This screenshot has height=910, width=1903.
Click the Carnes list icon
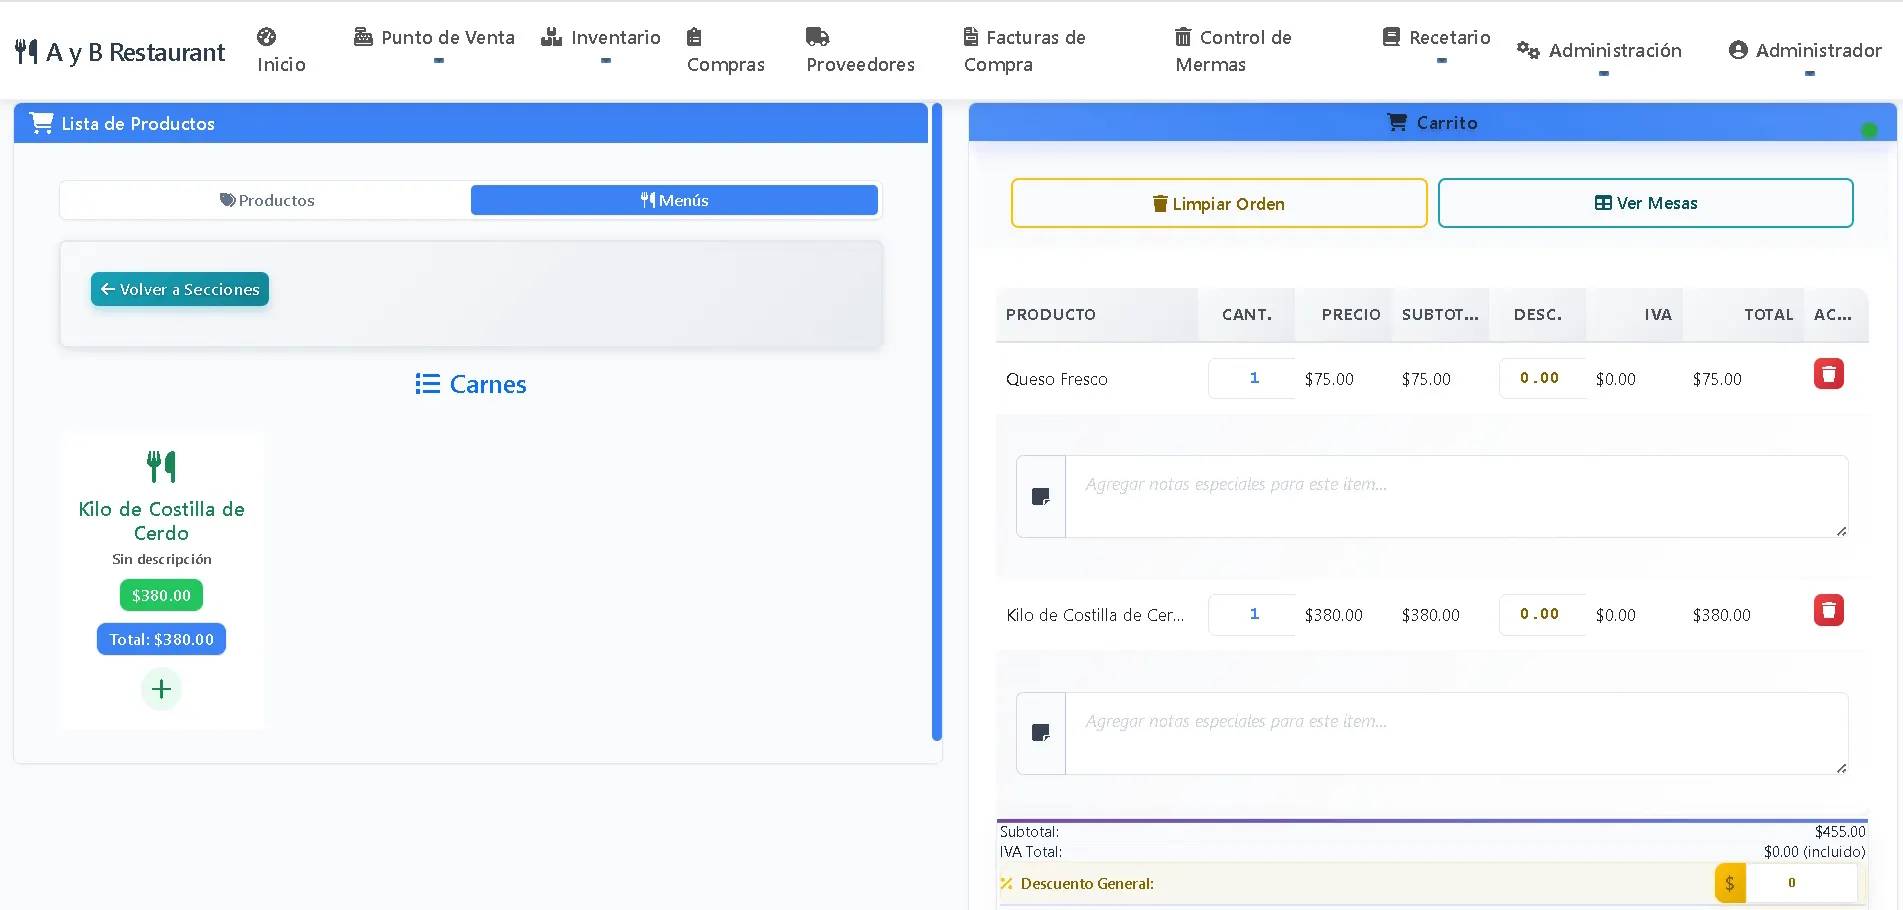(x=428, y=384)
